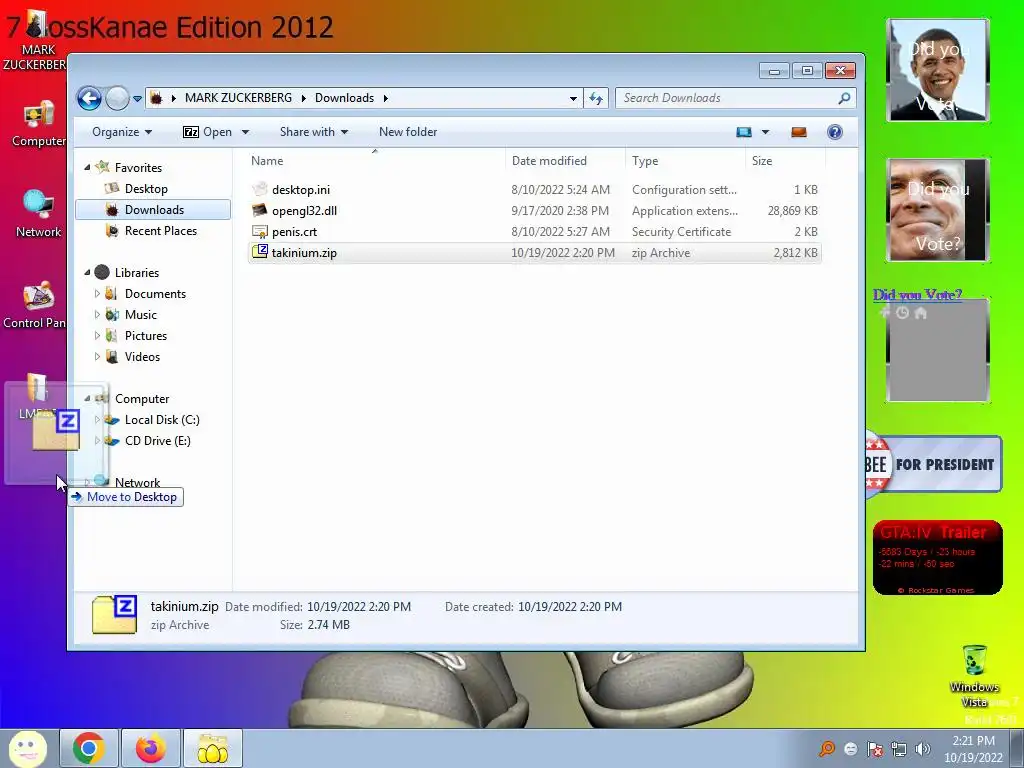Image resolution: width=1024 pixels, height=768 pixels.
Task: Click the network tray icon
Action: point(899,749)
